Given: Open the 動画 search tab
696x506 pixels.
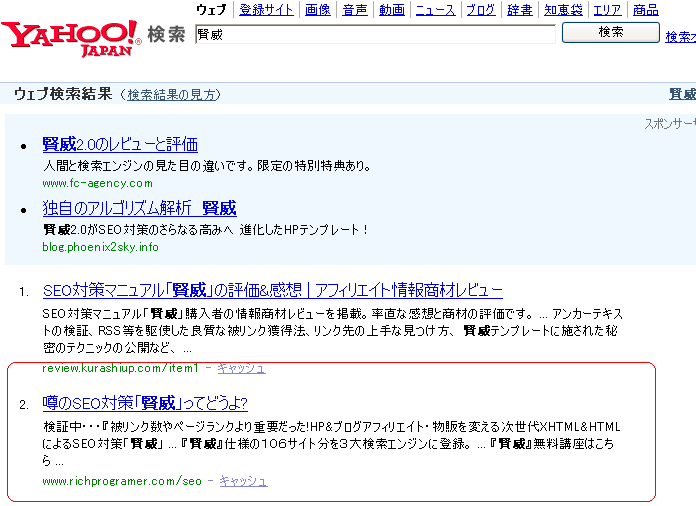Looking at the screenshot, I should (392, 10).
